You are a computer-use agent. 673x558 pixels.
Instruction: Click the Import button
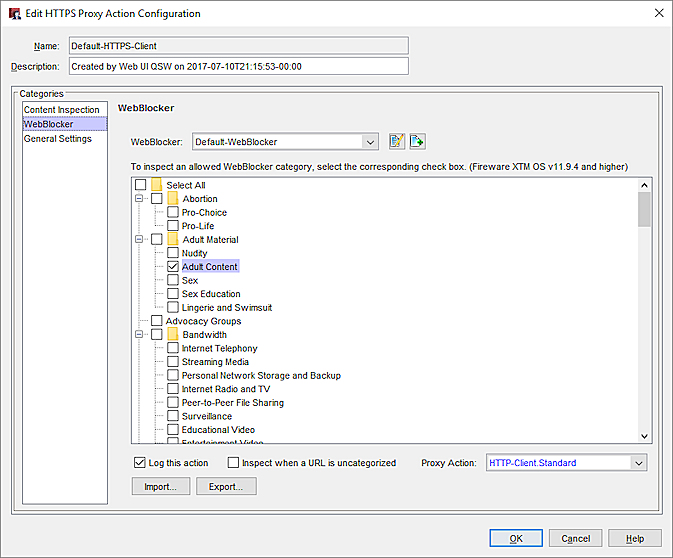coord(159,487)
